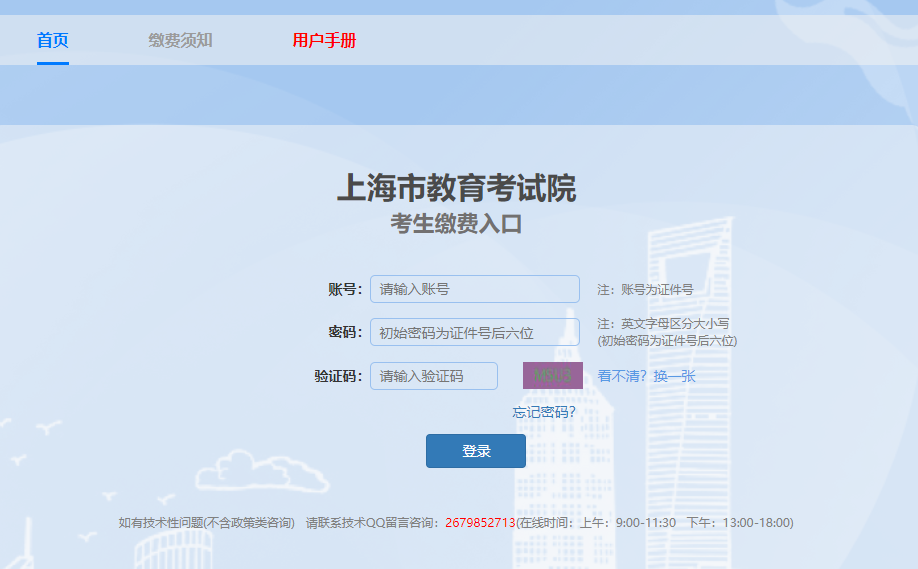Screen dimensions: 918x569
Task: Focus the 账号 input field
Action: click(474, 289)
